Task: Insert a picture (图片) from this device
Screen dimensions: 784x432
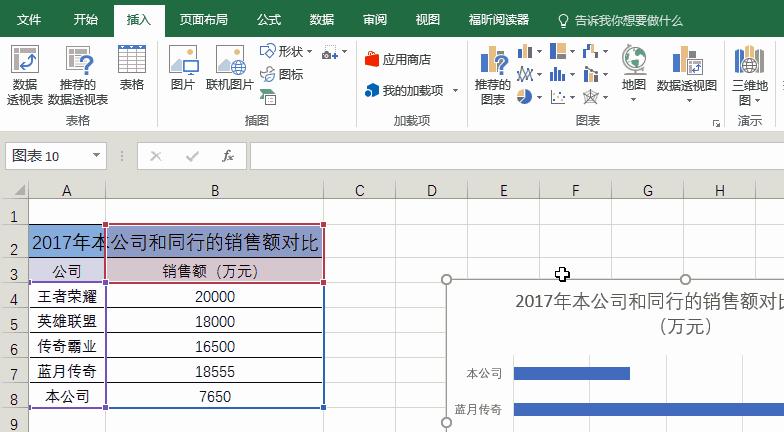Action: (182, 68)
